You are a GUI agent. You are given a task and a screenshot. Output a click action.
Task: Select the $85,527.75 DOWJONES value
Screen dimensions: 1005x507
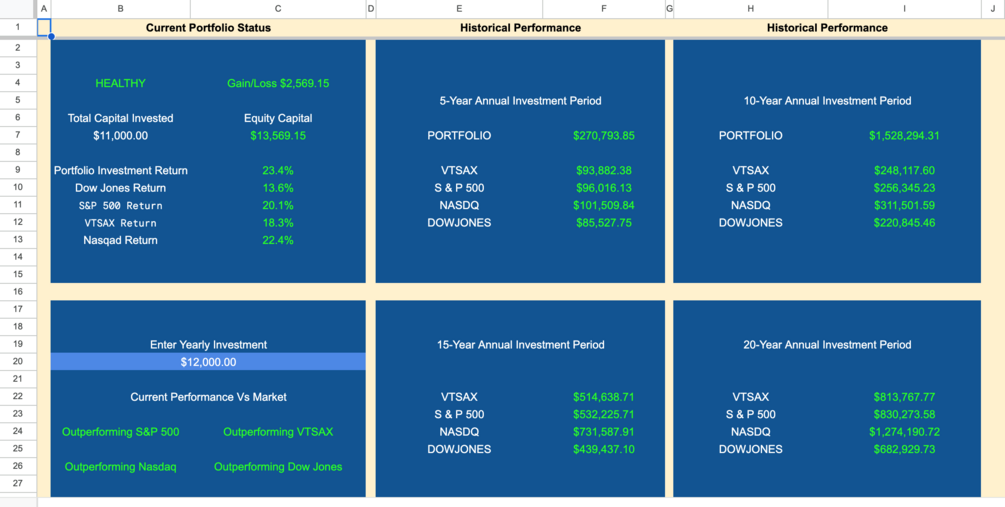(x=604, y=223)
